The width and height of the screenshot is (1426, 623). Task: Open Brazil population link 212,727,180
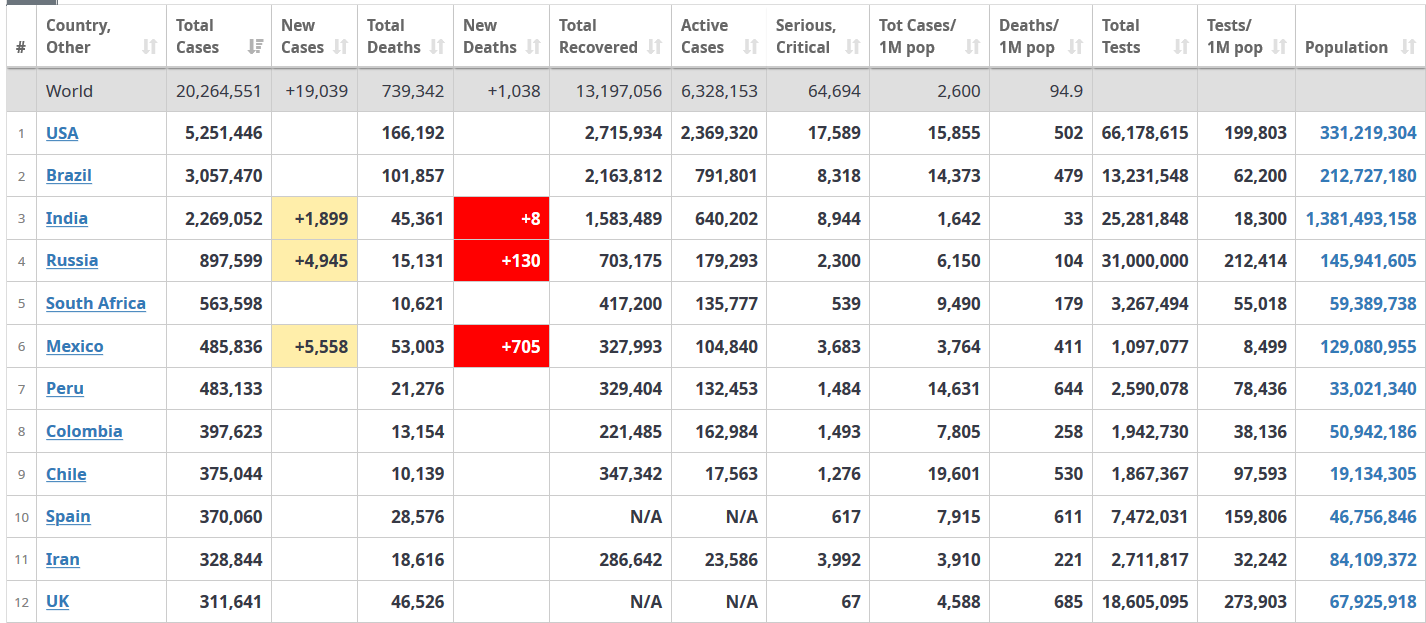tap(1368, 175)
